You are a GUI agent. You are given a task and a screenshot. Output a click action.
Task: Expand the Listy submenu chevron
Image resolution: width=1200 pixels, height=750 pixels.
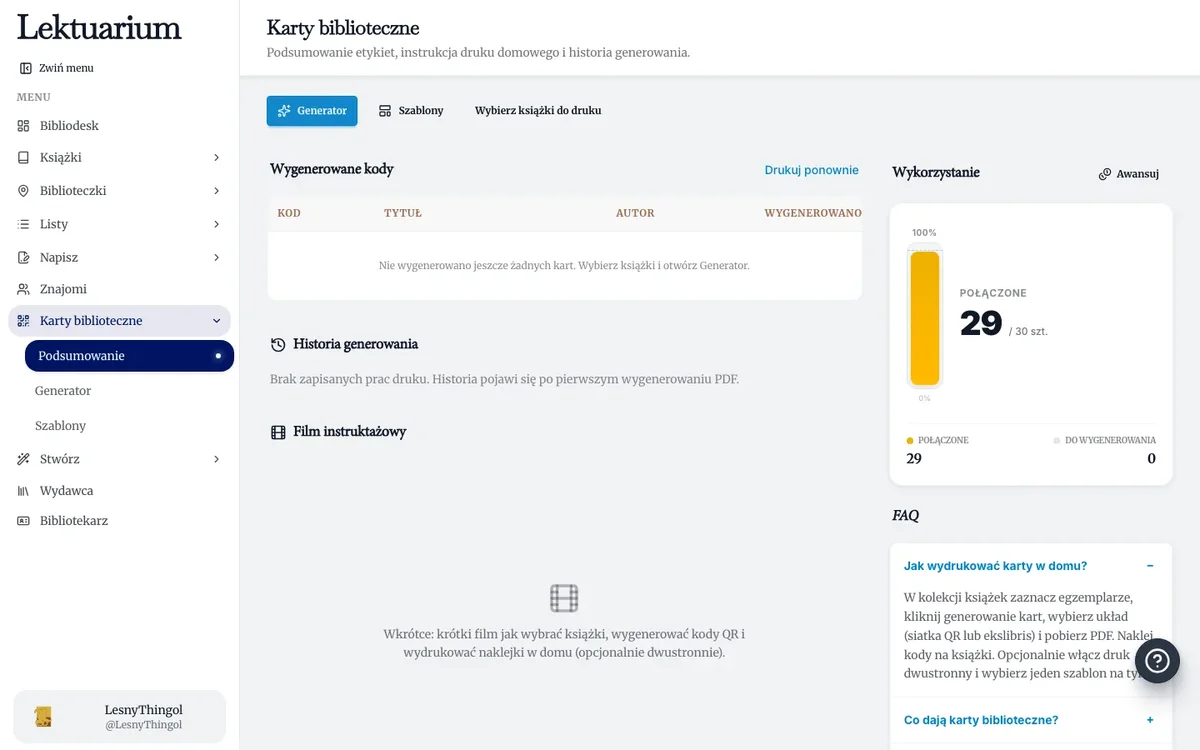click(217, 224)
